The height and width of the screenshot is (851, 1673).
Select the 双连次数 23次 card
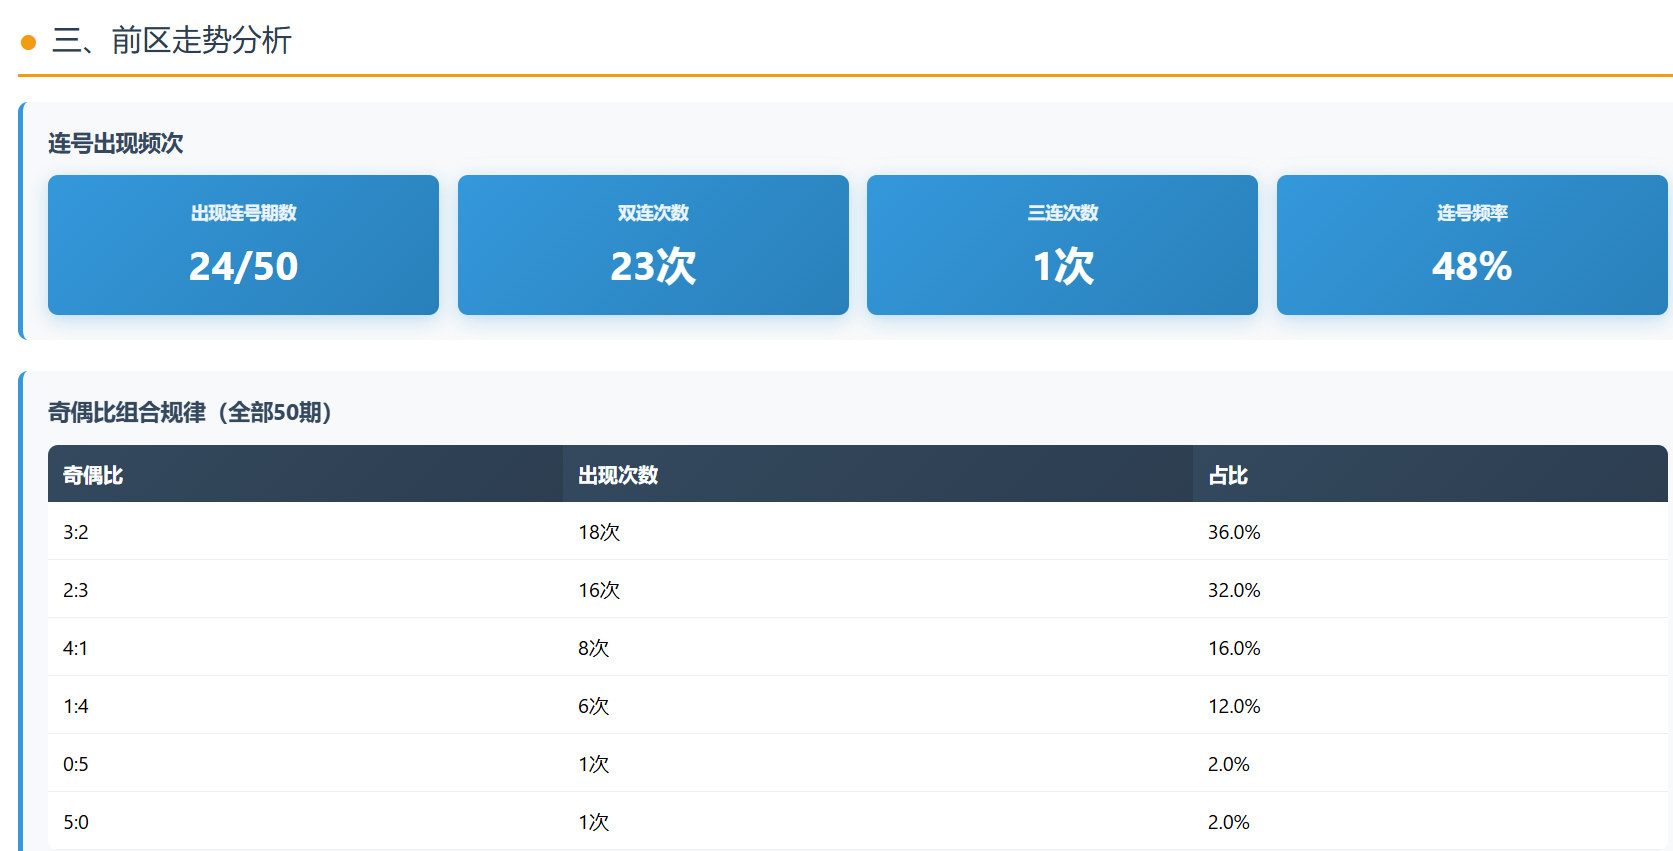point(653,245)
